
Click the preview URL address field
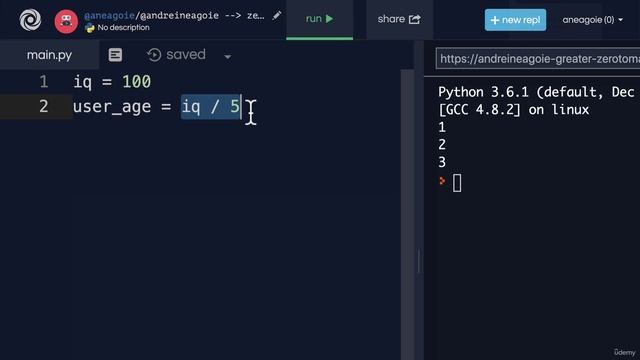(x=538, y=59)
